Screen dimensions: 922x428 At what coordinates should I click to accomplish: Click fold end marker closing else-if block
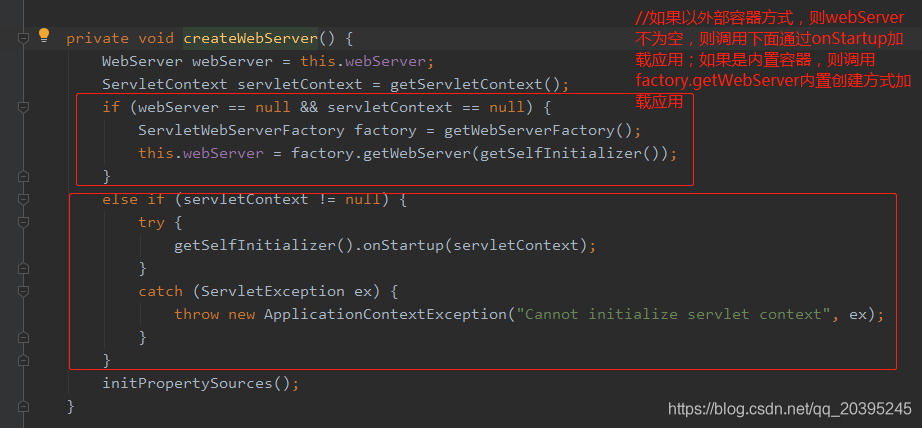(23, 360)
